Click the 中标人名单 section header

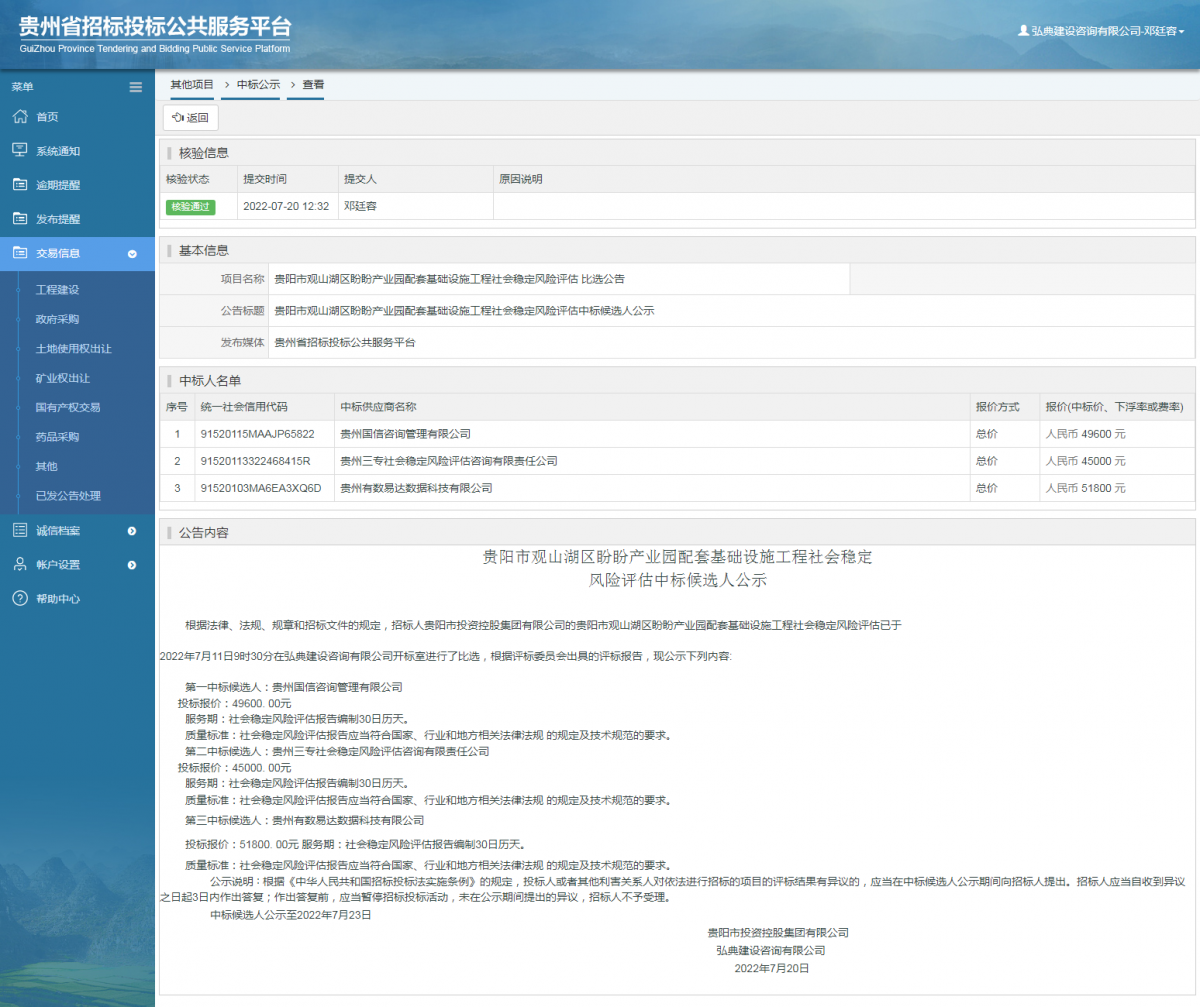tap(210, 381)
